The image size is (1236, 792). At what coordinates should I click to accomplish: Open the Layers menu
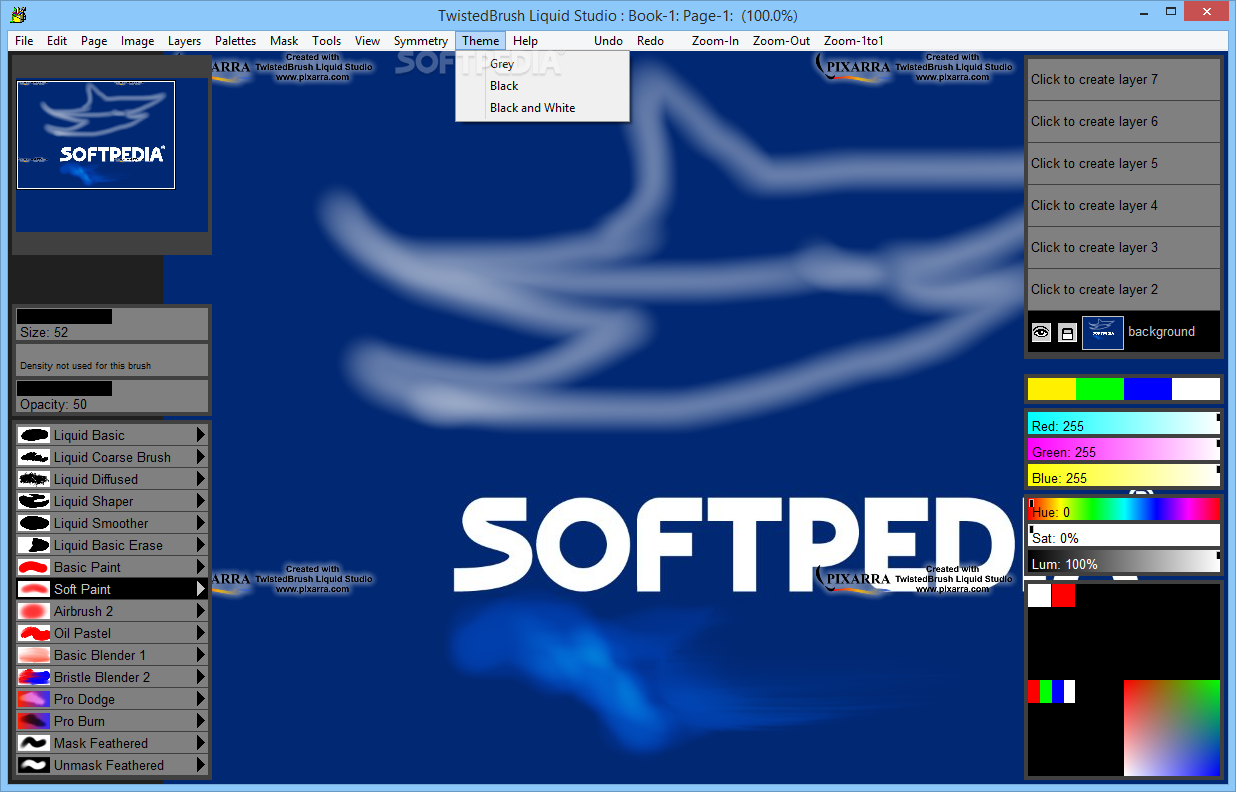pos(184,41)
